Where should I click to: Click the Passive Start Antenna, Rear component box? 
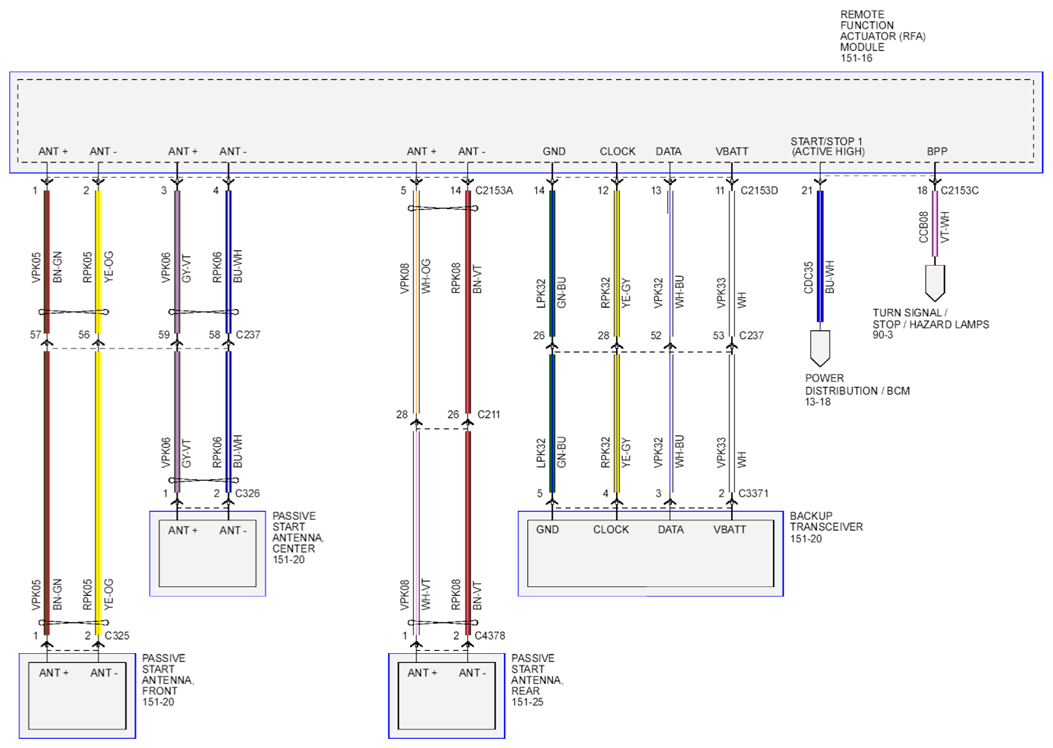(x=447, y=696)
